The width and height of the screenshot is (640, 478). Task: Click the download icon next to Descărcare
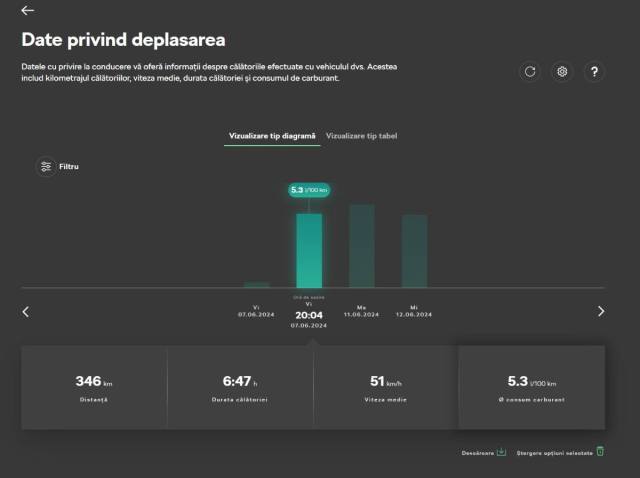pos(502,451)
